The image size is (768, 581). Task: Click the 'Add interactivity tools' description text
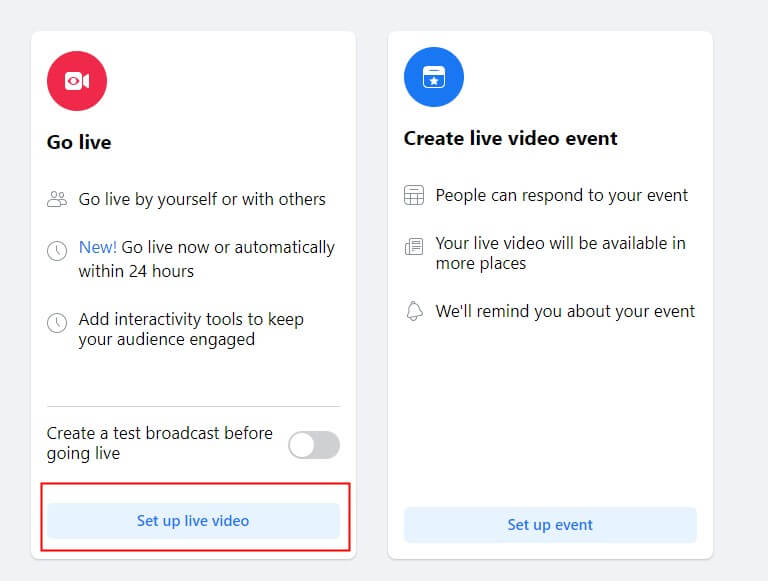point(191,329)
